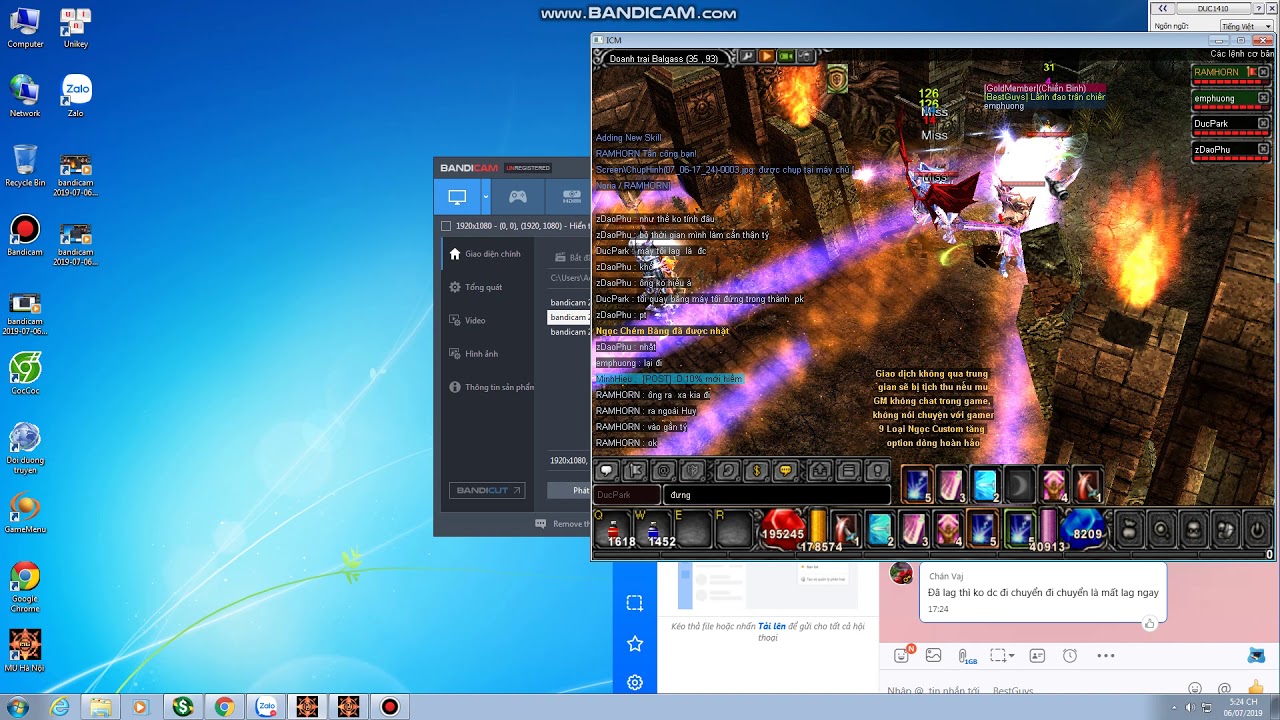Image resolution: width=1280 pixels, height=720 pixels.
Task: Open Google Chrome from taskbar
Action: tap(224, 707)
